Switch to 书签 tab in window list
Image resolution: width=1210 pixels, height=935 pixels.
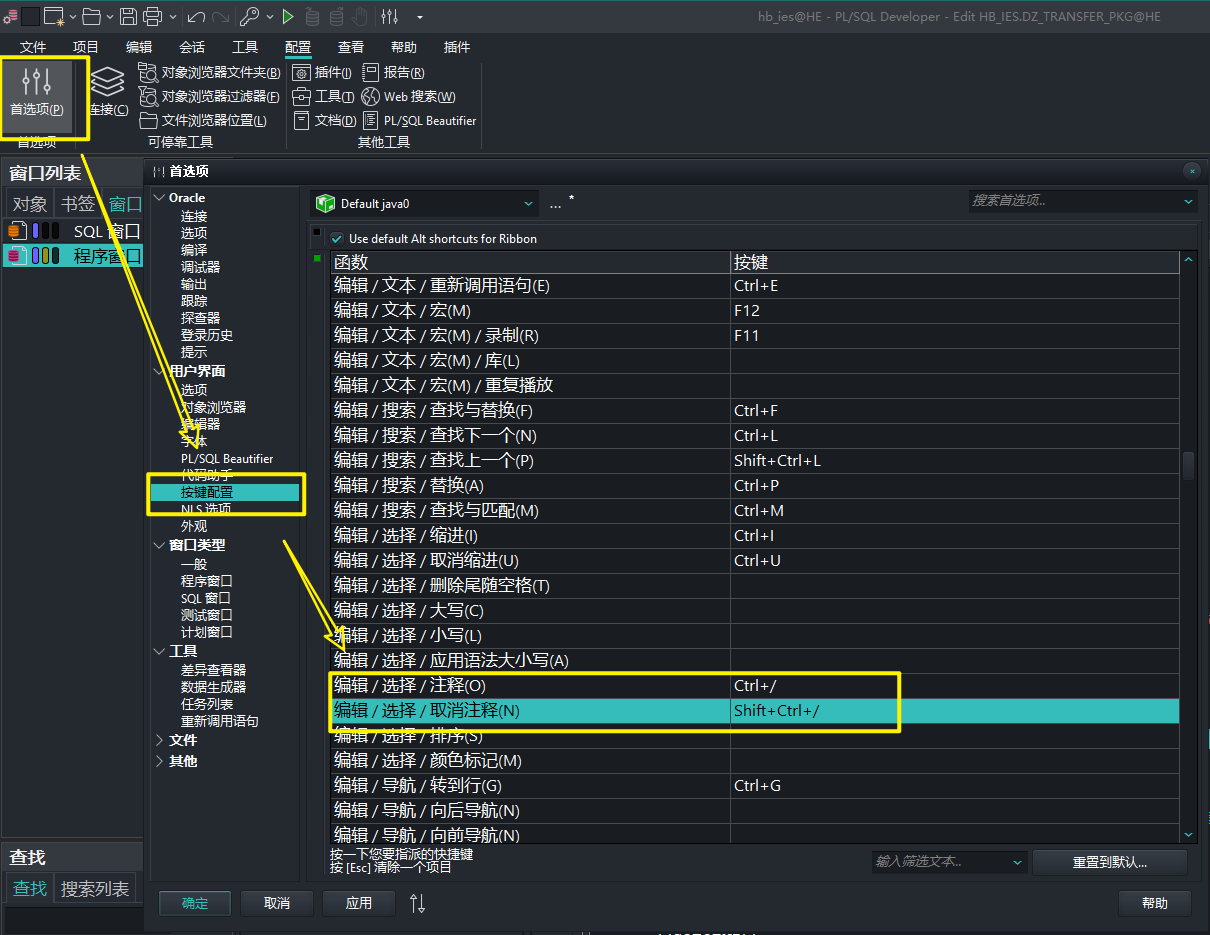click(x=78, y=204)
